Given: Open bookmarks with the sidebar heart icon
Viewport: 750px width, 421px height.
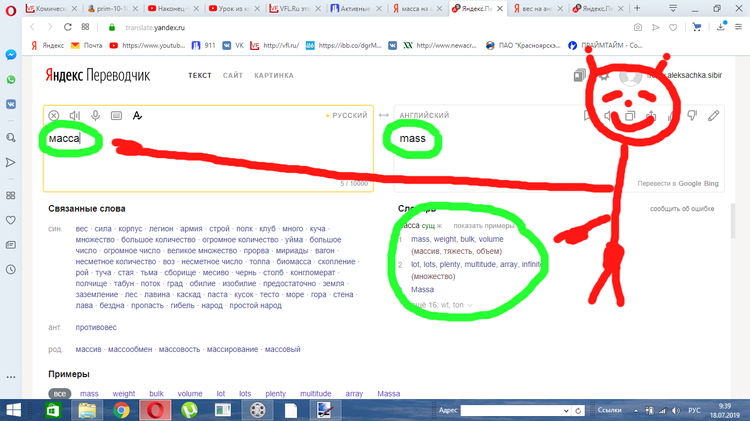Looking at the screenshot, I should (11, 220).
